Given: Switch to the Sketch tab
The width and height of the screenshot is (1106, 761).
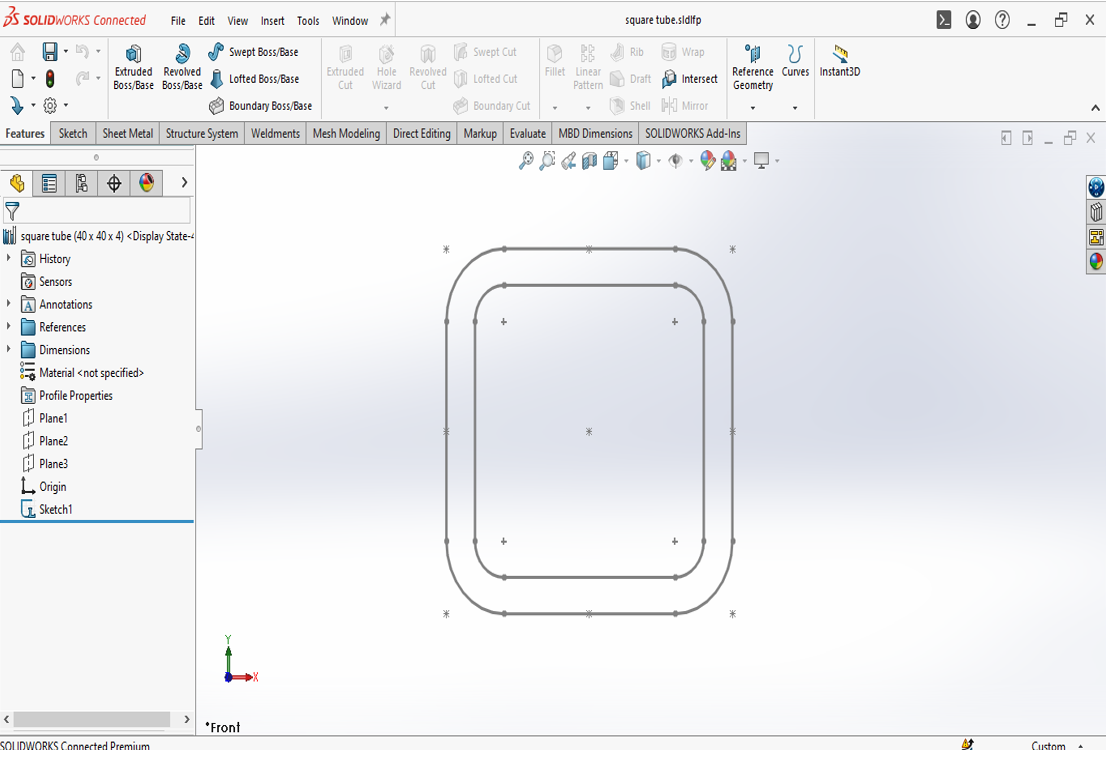Looking at the screenshot, I should tap(73, 134).
